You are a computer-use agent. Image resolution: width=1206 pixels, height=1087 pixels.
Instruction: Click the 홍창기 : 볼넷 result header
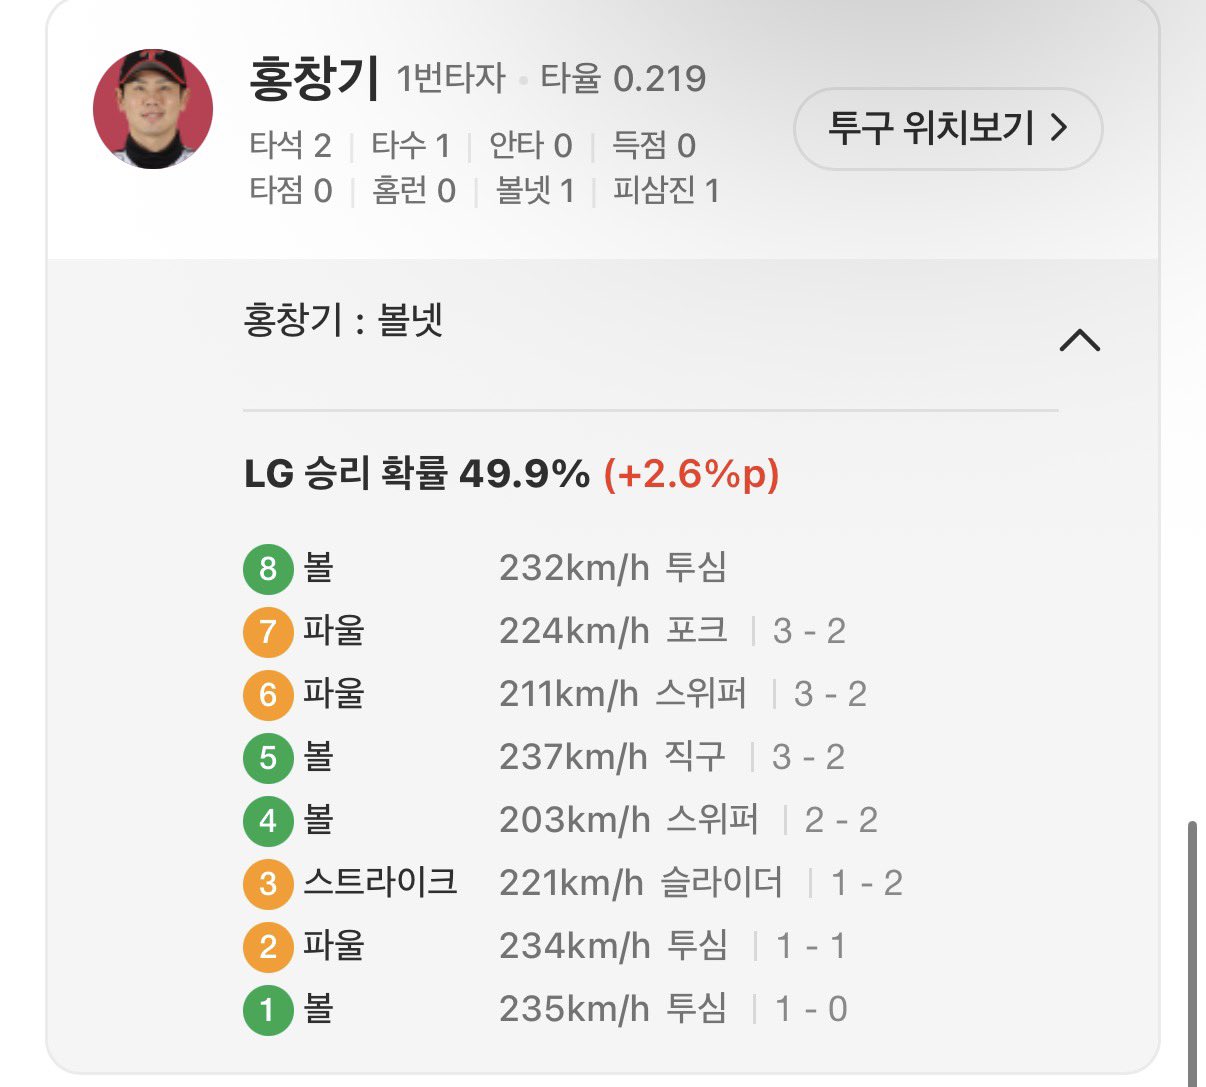[343, 321]
